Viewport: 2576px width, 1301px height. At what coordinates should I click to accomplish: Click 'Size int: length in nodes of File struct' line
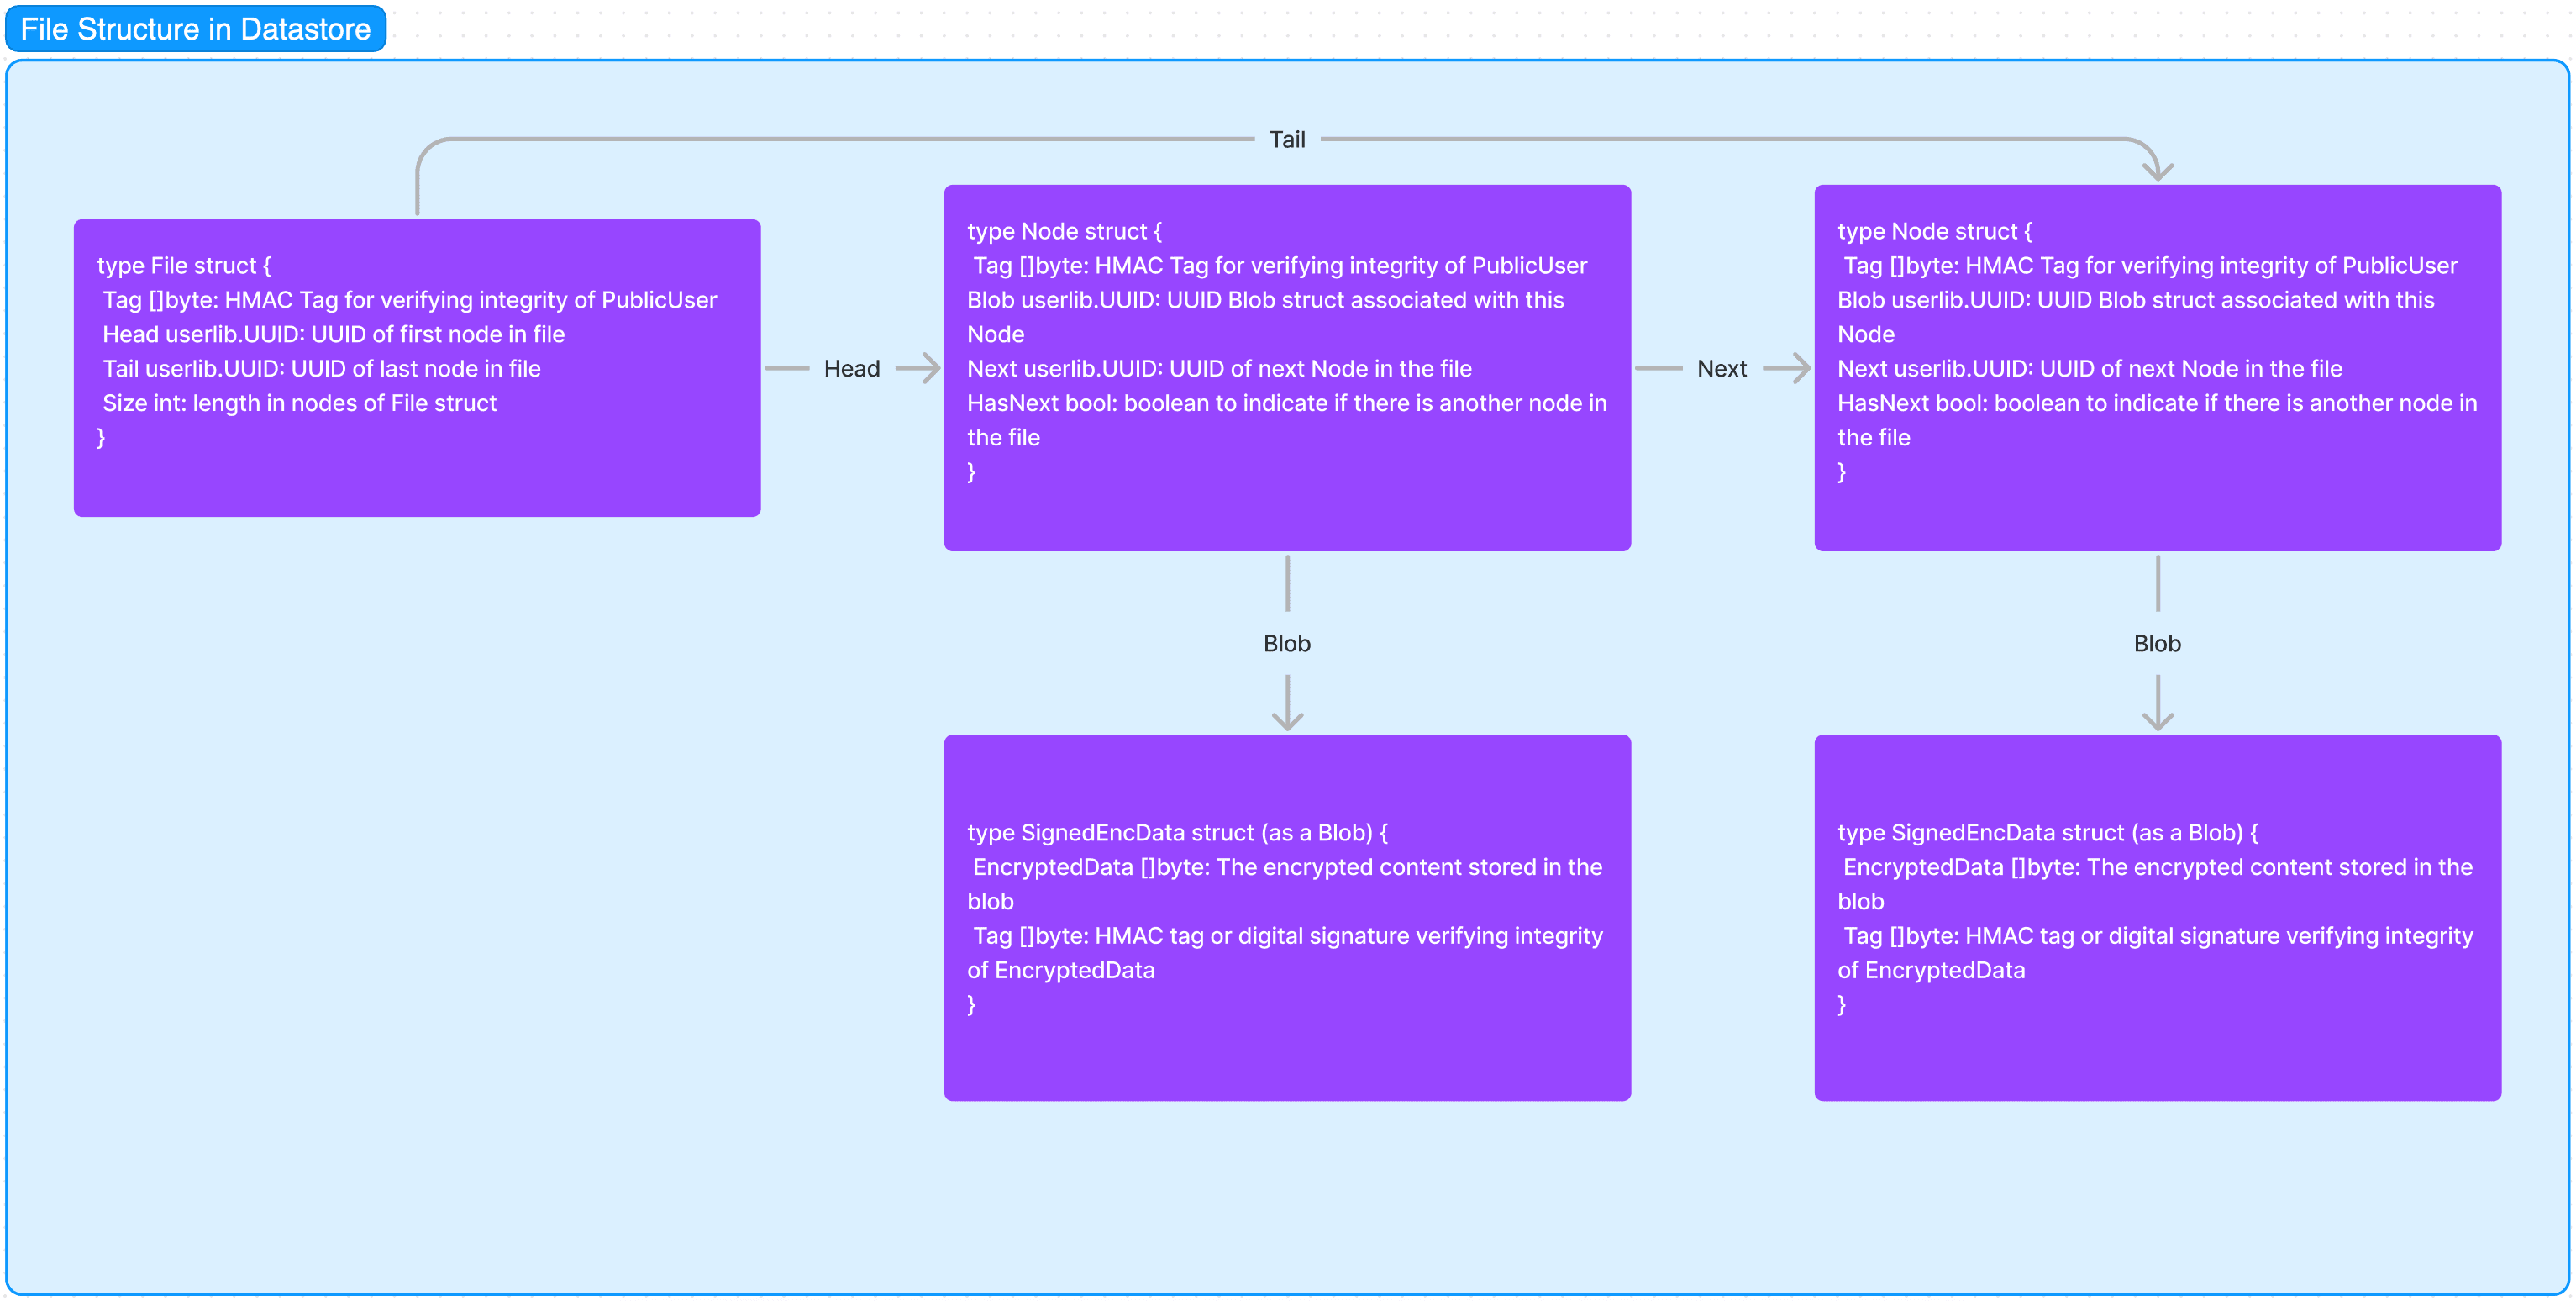point(300,403)
